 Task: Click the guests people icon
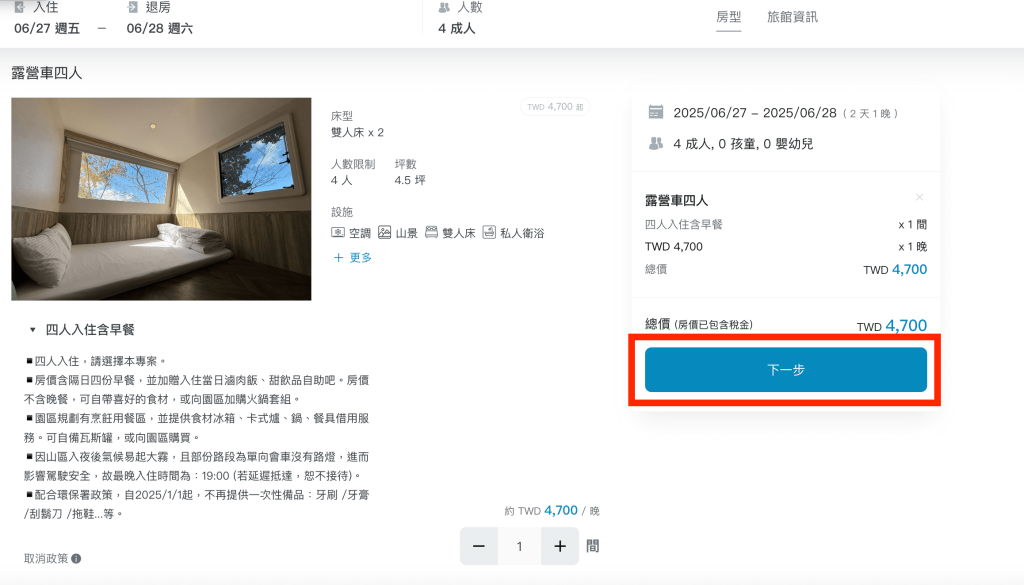pos(444,8)
